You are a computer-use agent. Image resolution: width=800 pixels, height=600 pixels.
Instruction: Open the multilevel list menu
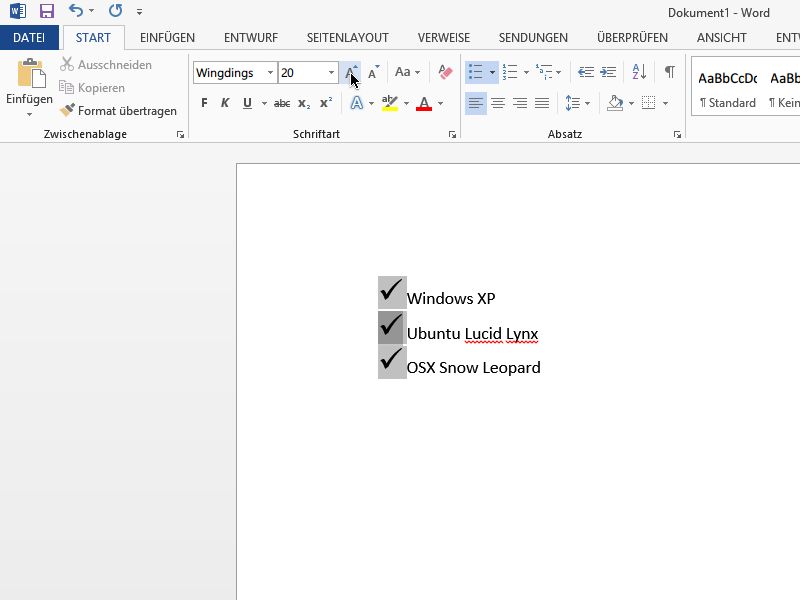(548, 72)
